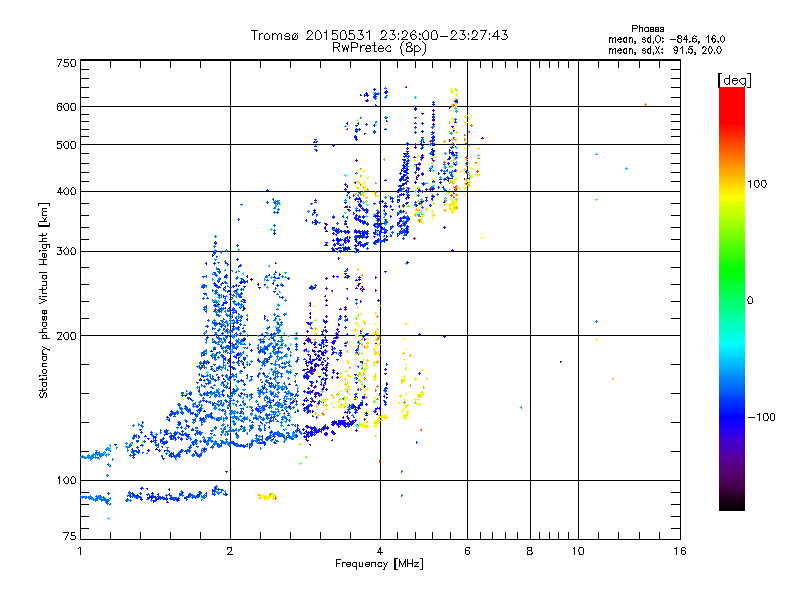Click the x-axis tick label '6'
The width and height of the screenshot is (800, 600).
[x=467, y=551]
